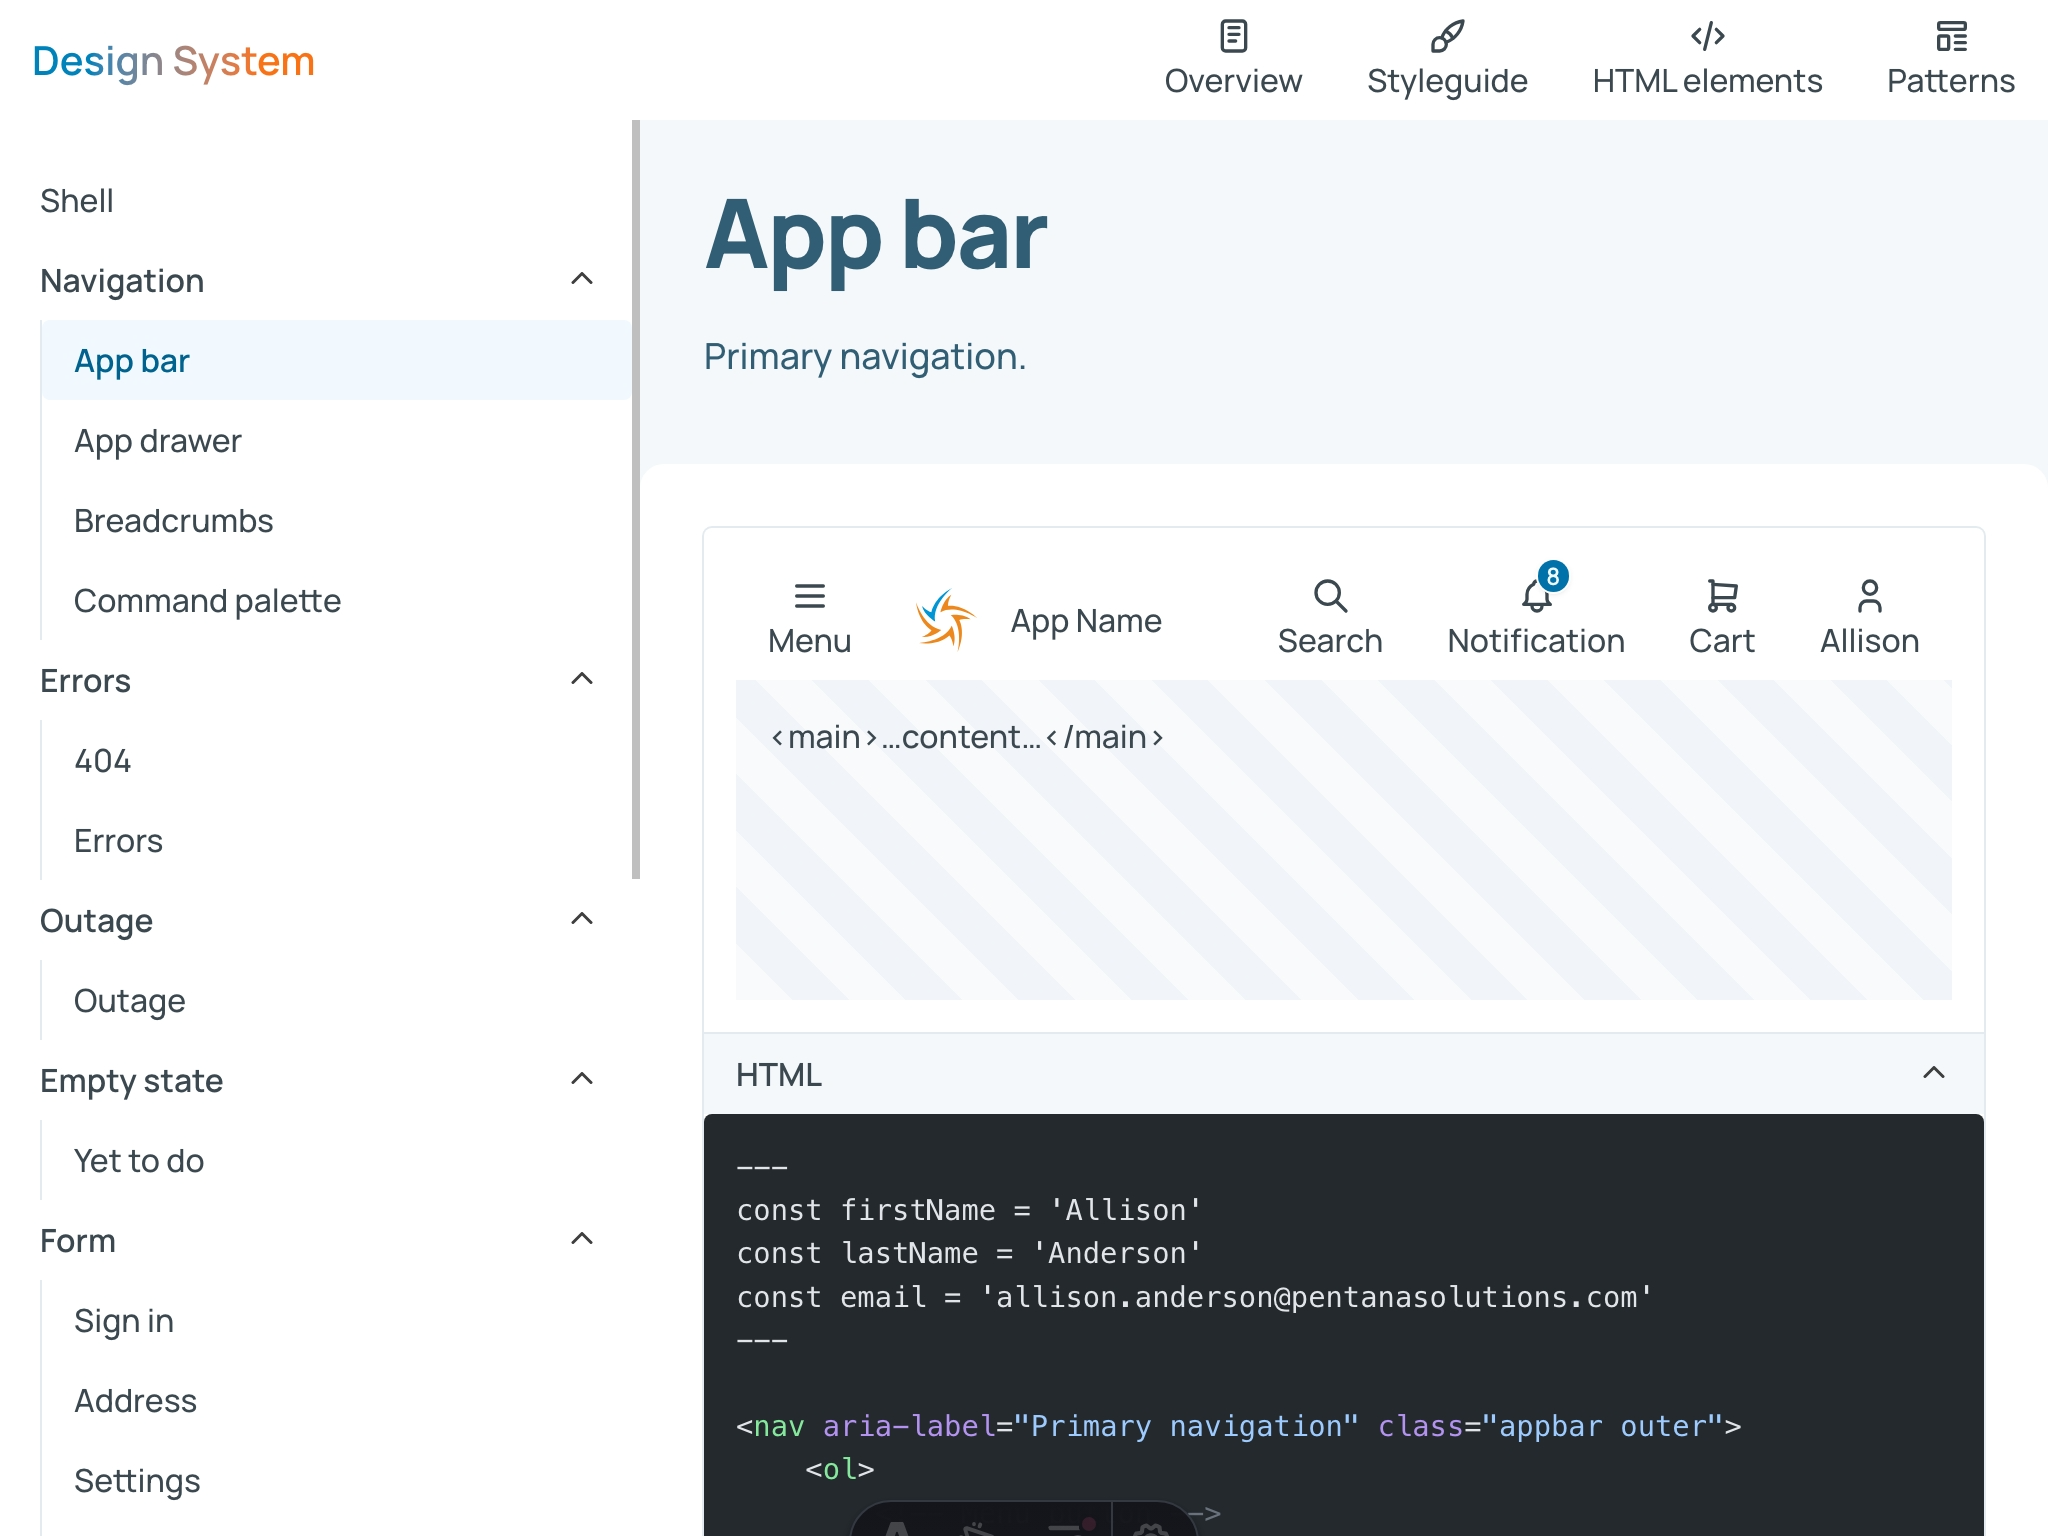2048x1536 pixels.
Task: Click the Search magnifier icon
Action: [1330, 596]
